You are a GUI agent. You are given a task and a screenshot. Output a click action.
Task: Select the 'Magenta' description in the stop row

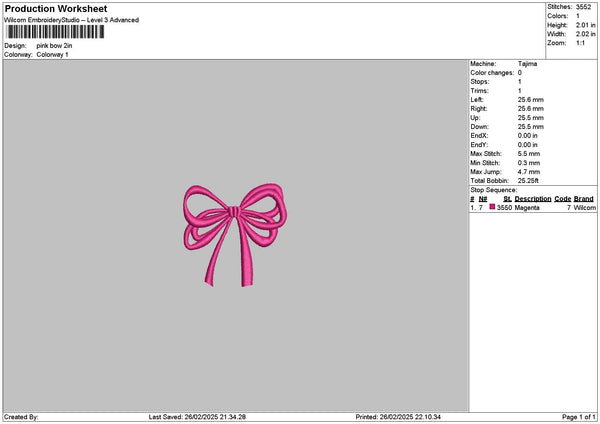pos(527,208)
